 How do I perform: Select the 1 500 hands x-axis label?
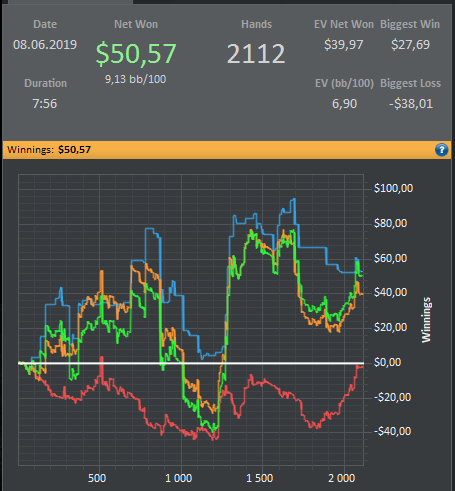260,478
